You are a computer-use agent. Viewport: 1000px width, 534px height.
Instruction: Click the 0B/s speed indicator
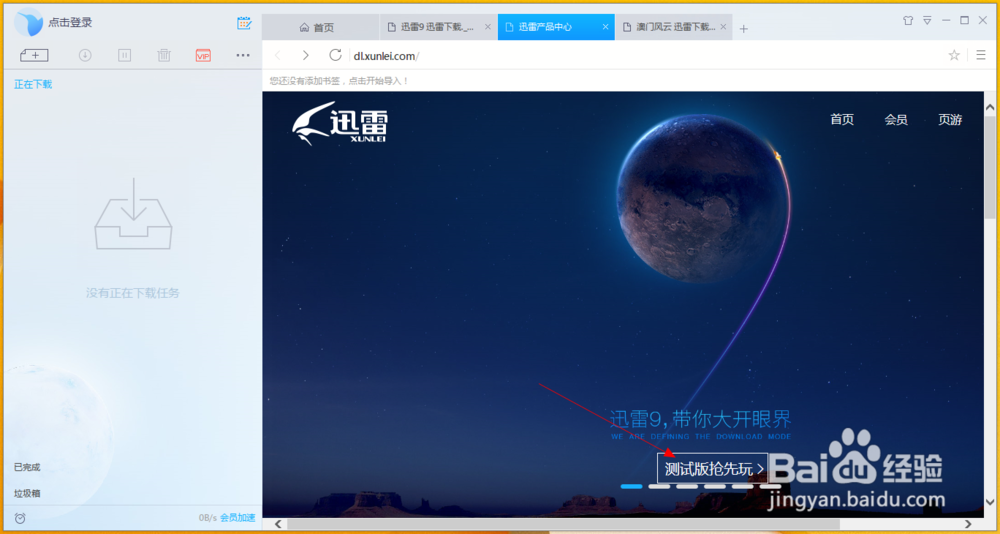click(208, 518)
